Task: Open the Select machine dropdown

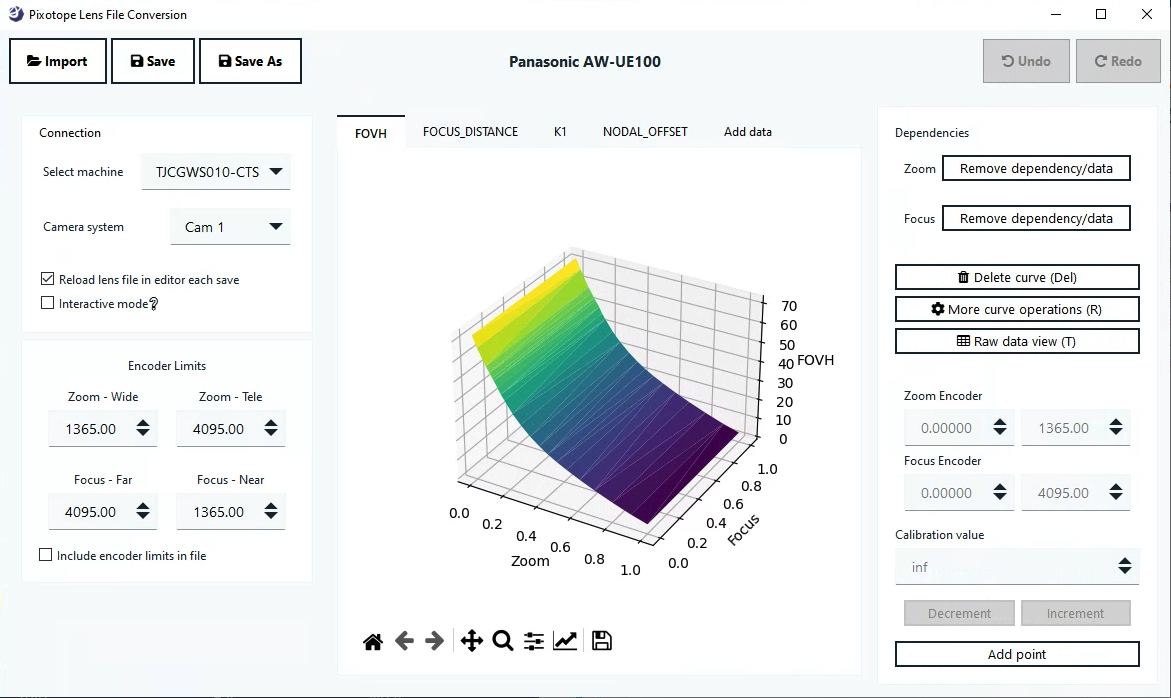Action: 216,172
